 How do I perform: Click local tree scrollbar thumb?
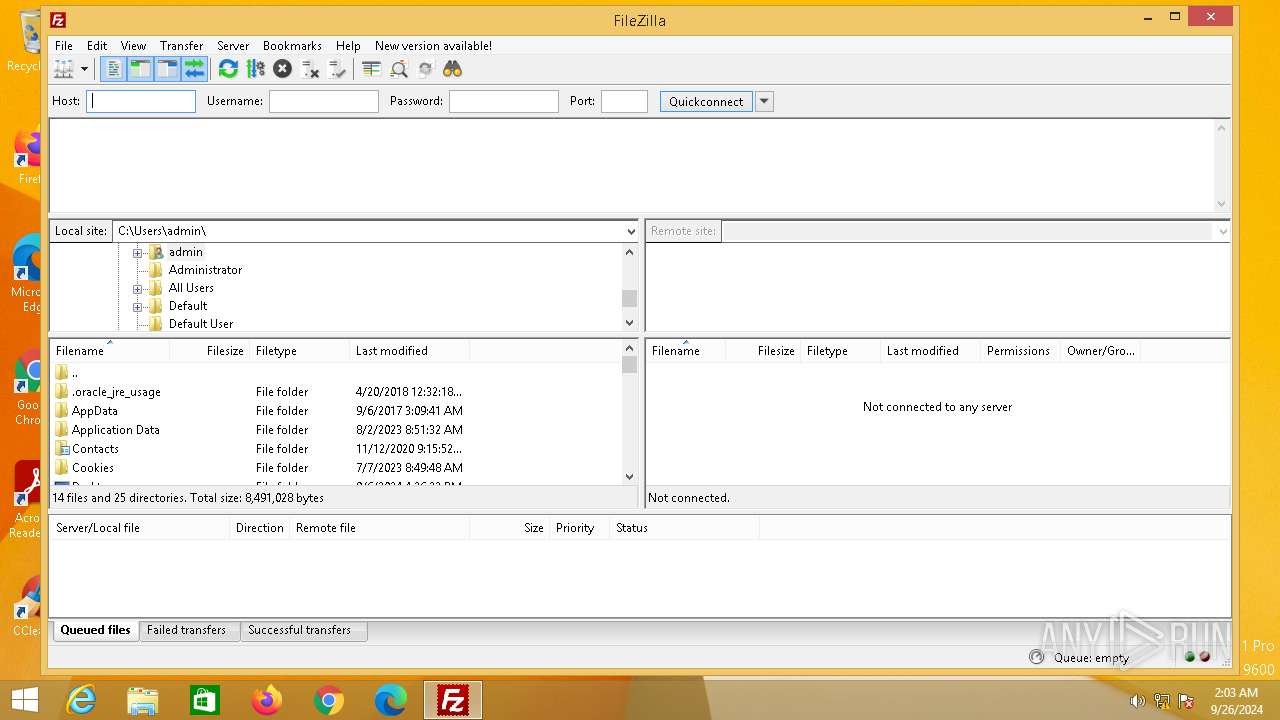pyautogui.click(x=629, y=298)
